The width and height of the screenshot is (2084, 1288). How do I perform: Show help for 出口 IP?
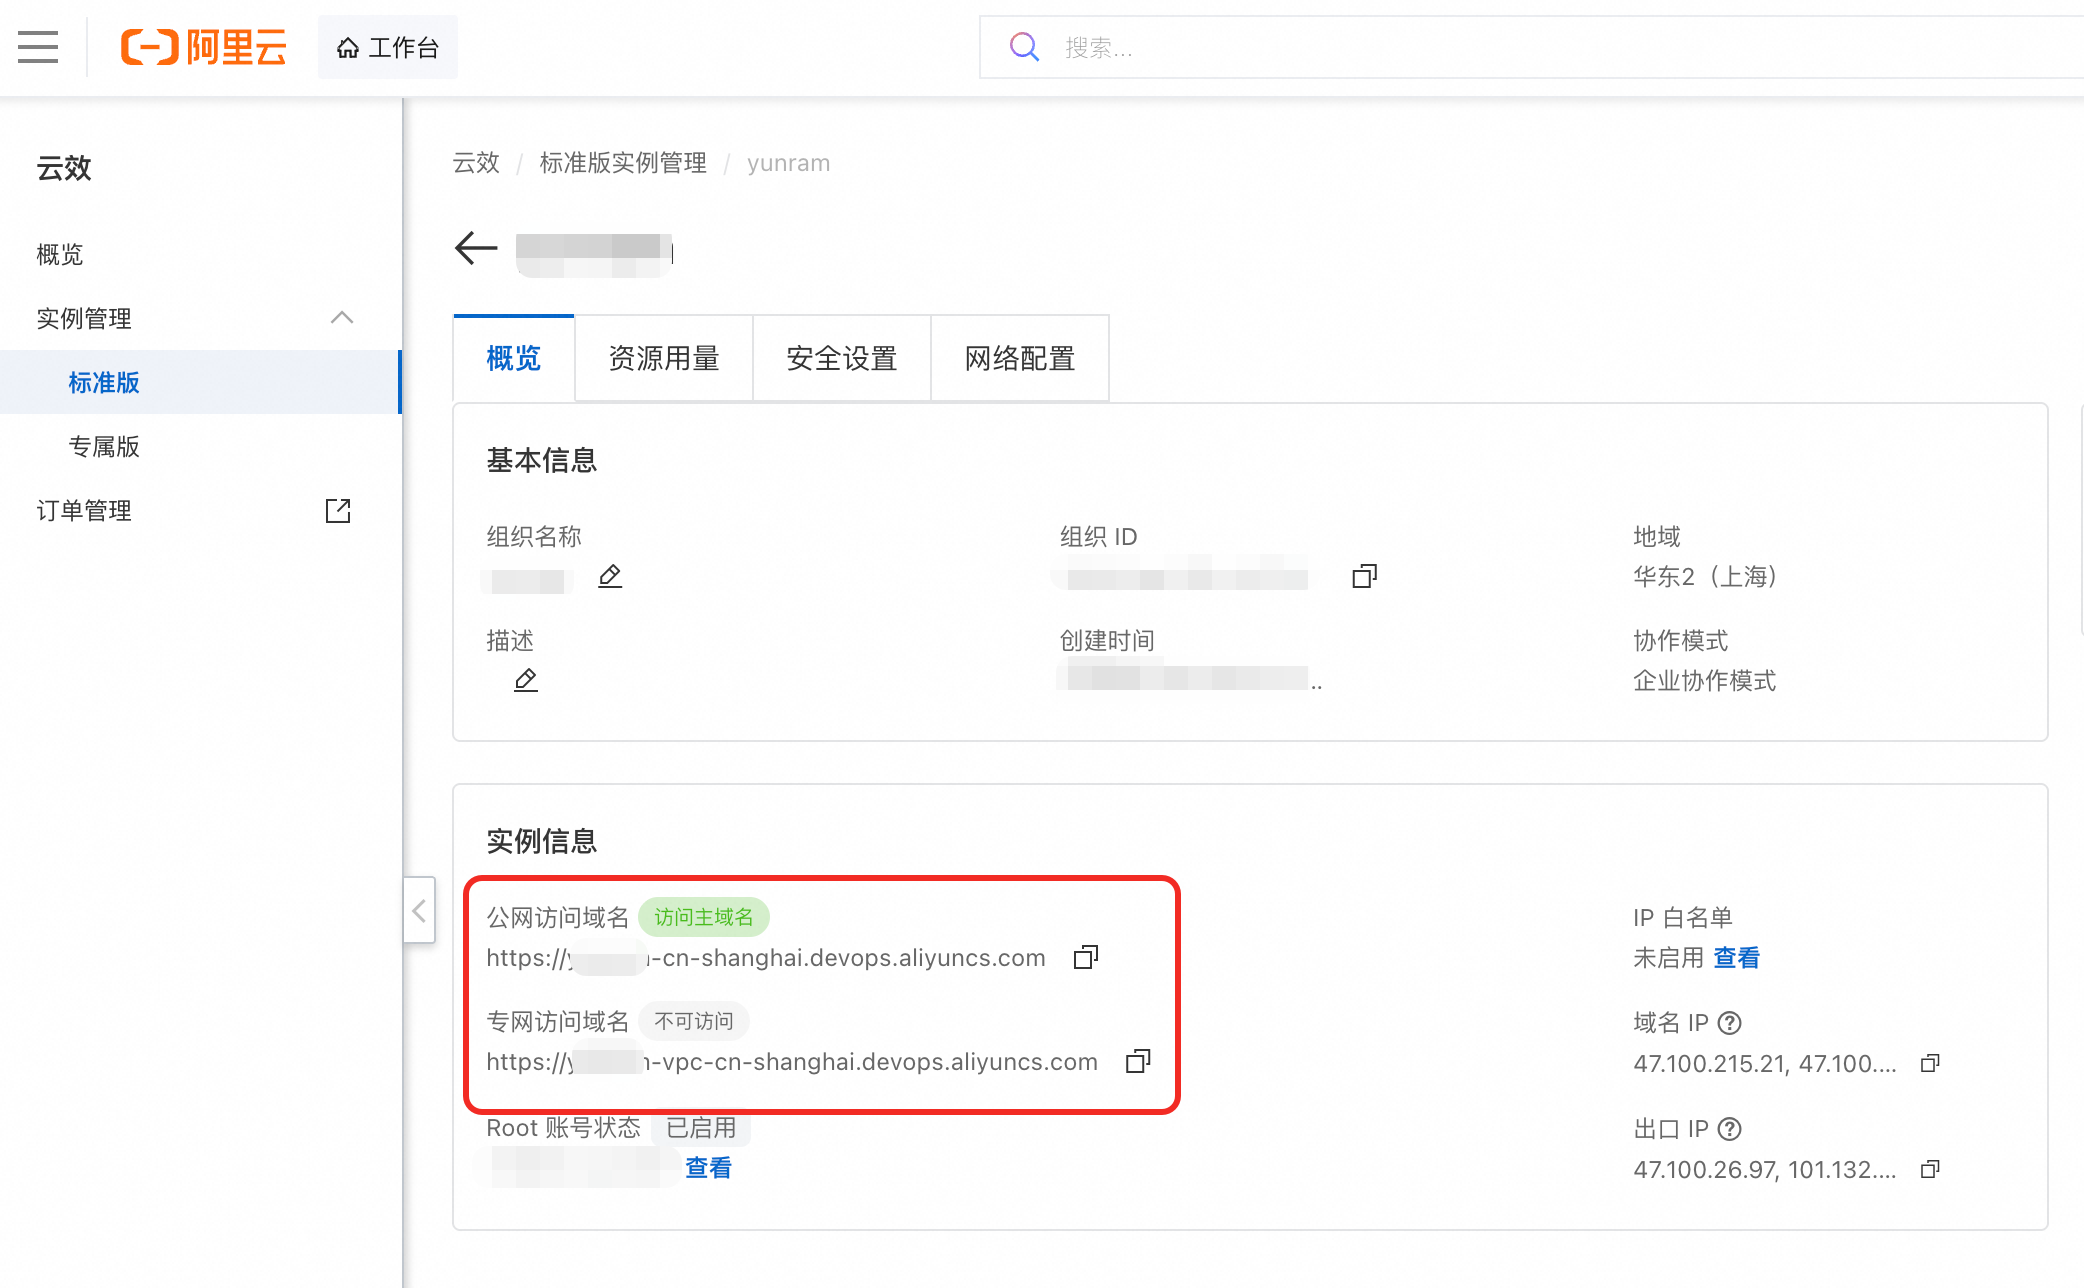click(1730, 1129)
